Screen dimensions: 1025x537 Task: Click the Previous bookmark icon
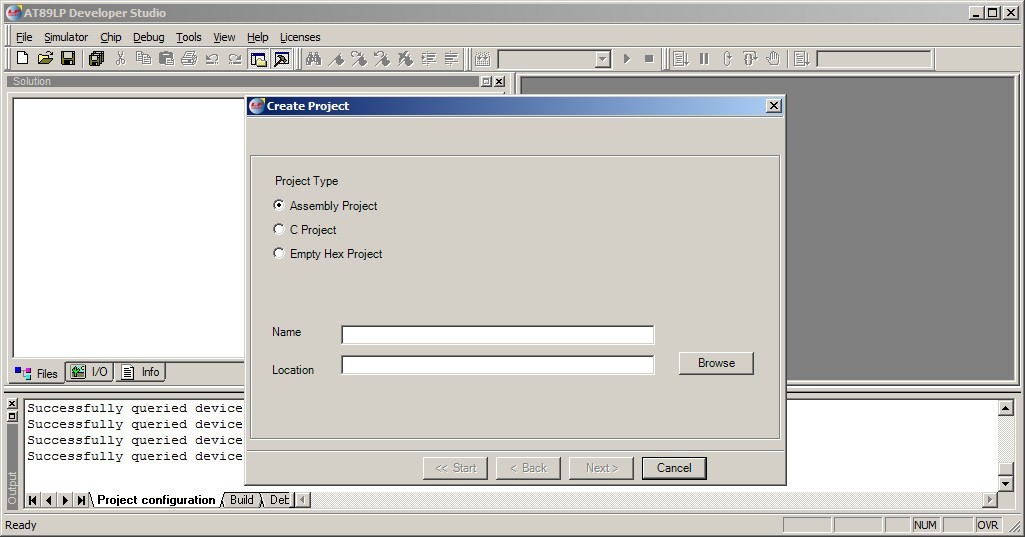pyautogui.click(x=382, y=59)
